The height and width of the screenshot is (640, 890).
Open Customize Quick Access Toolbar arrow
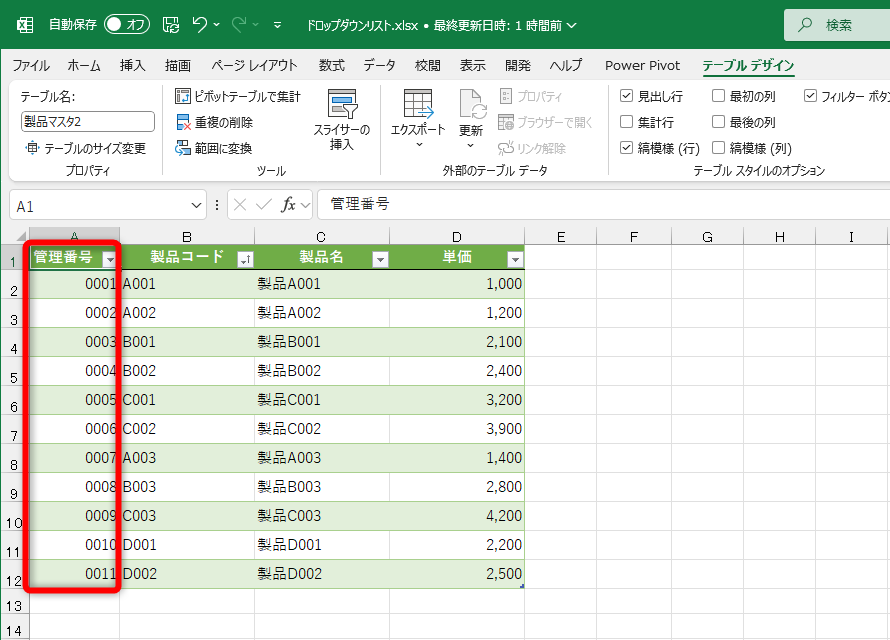click(x=277, y=25)
